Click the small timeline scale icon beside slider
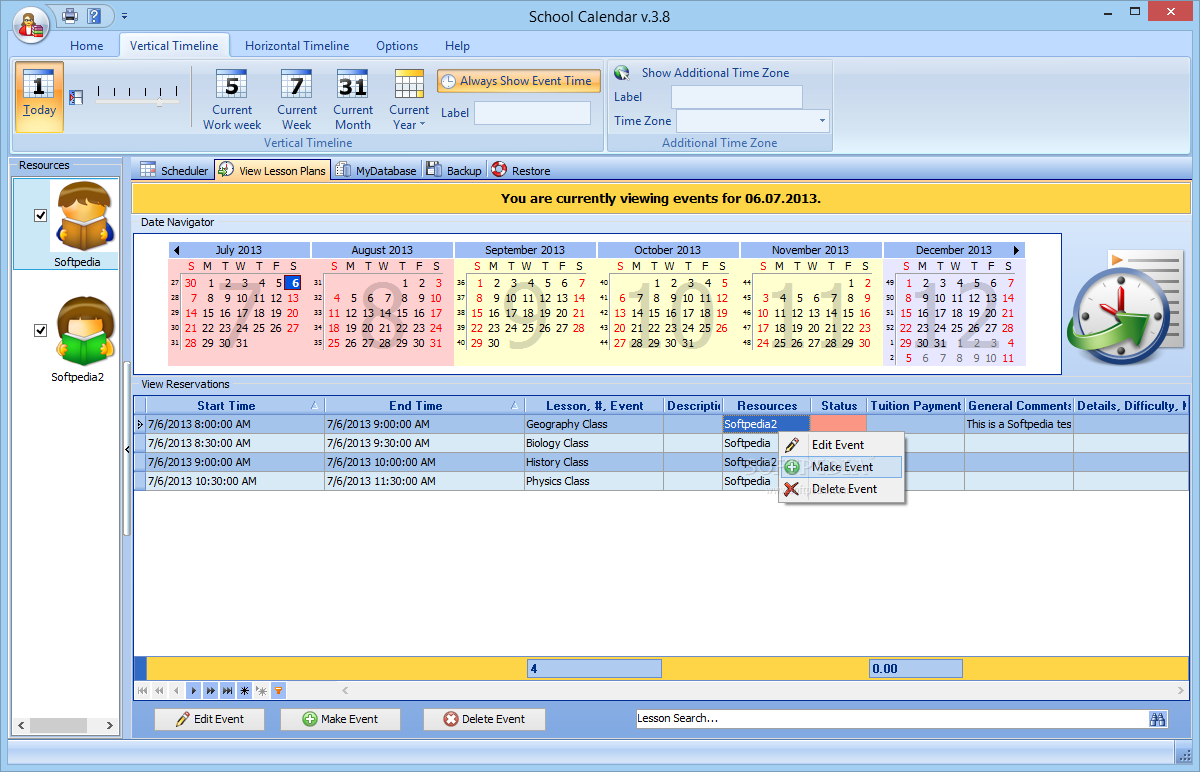Image resolution: width=1200 pixels, height=772 pixels. click(x=75, y=97)
